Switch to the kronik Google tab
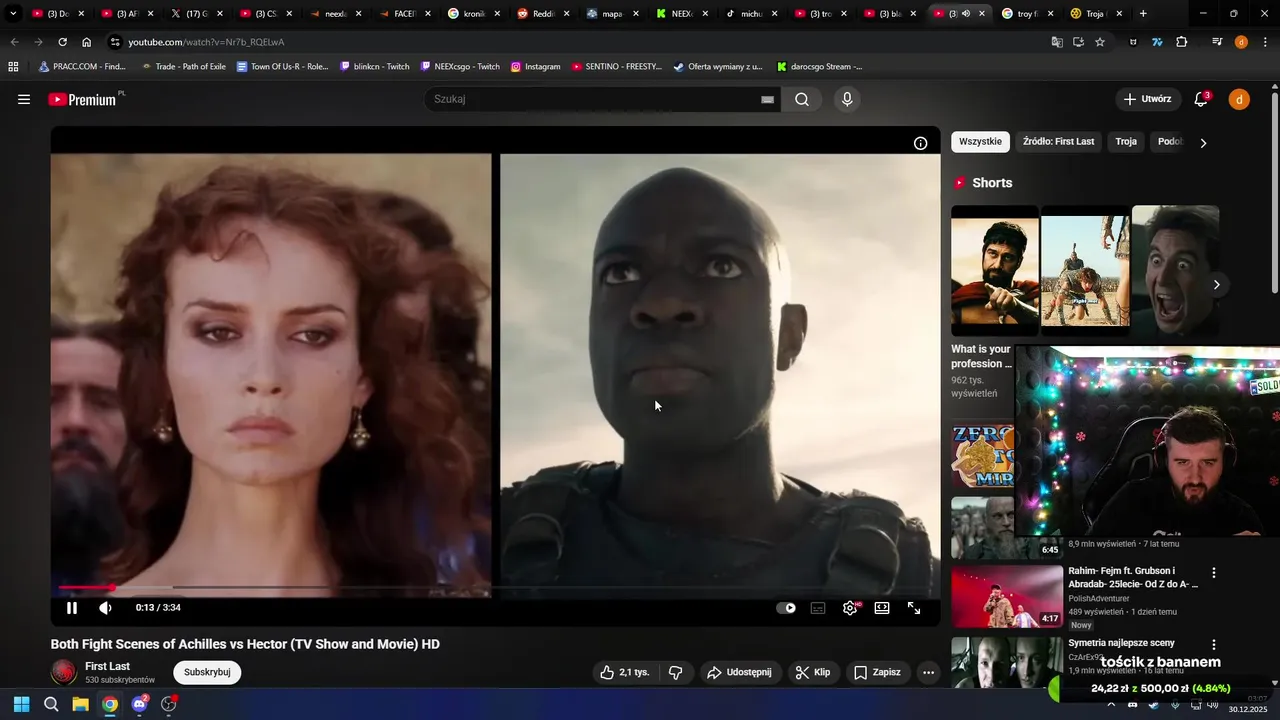This screenshot has width=1280, height=720. [x=474, y=14]
